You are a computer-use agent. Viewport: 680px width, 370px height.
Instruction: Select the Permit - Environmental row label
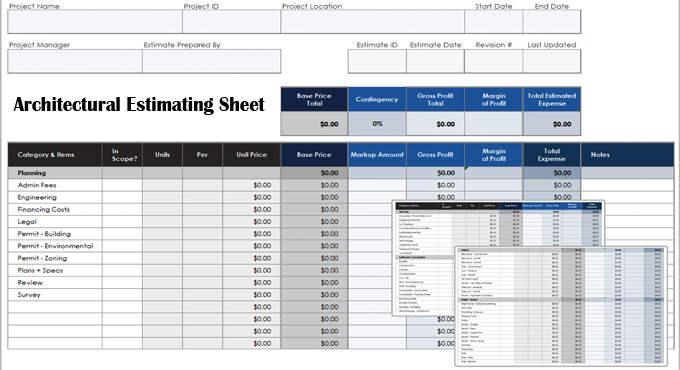point(55,246)
